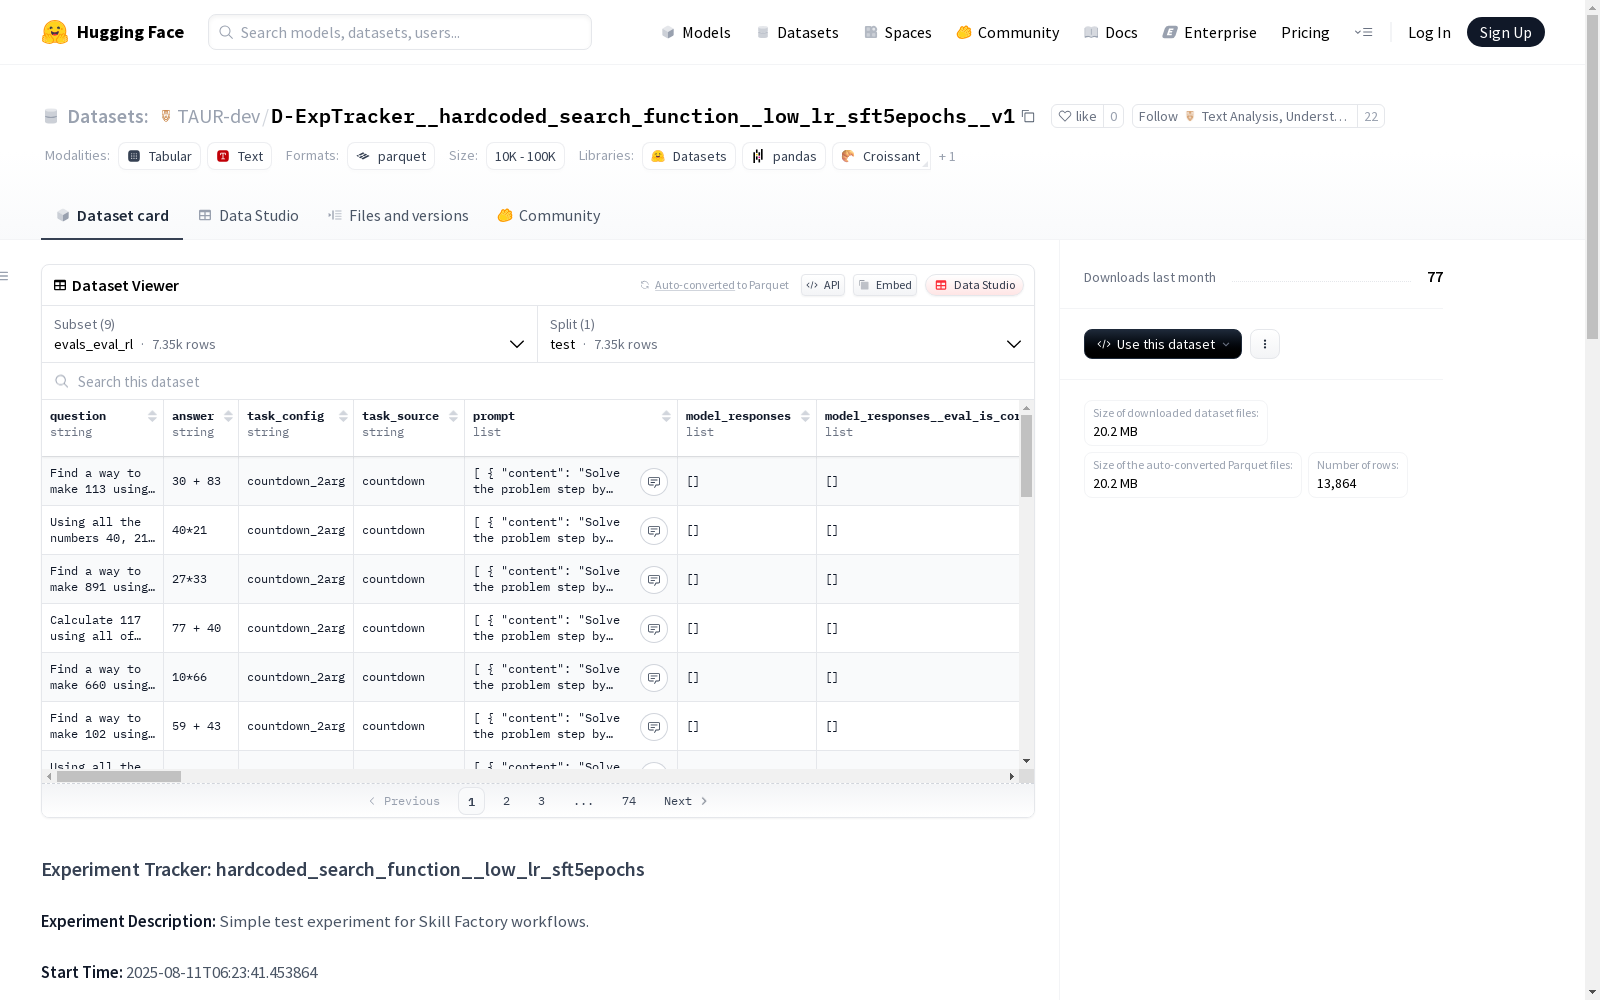Viewport: 1600px width, 1000px height.
Task: Click the current page 1 button
Action: (x=472, y=801)
